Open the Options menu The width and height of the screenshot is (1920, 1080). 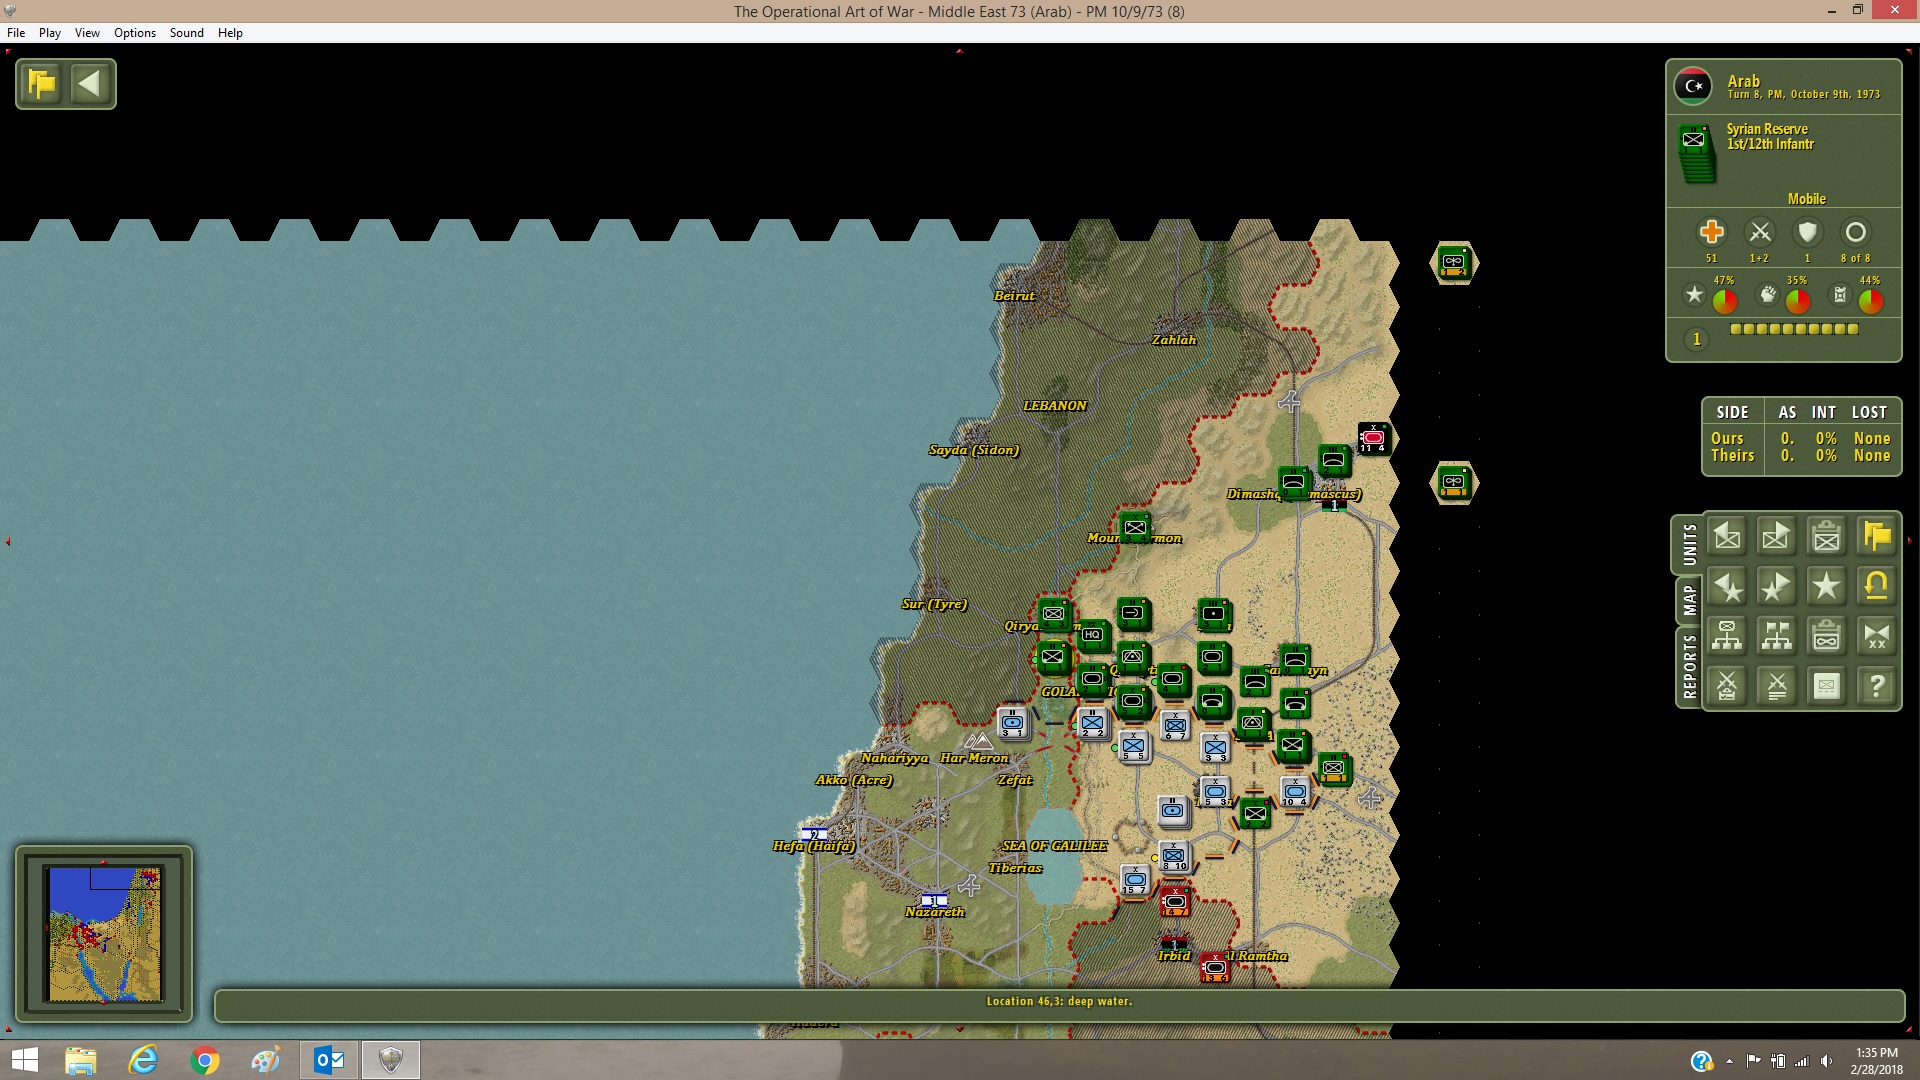pos(135,33)
